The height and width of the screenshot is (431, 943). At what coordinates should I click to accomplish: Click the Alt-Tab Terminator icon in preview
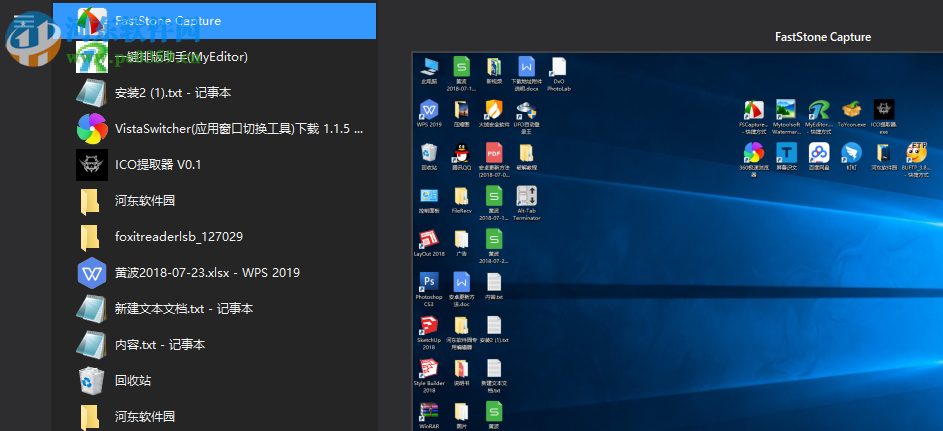[x=526, y=196]
